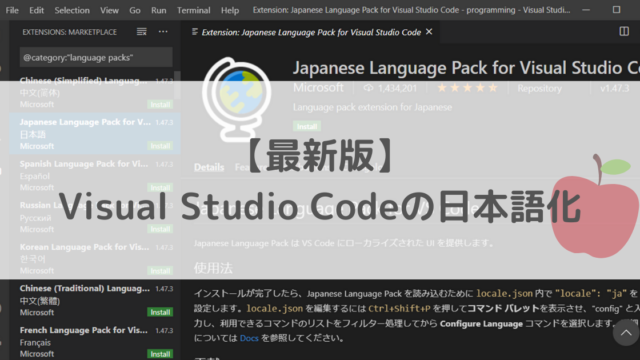Install Russian Language Pack
The height and width of the screenshot is (360, 640).
point(160,229)
